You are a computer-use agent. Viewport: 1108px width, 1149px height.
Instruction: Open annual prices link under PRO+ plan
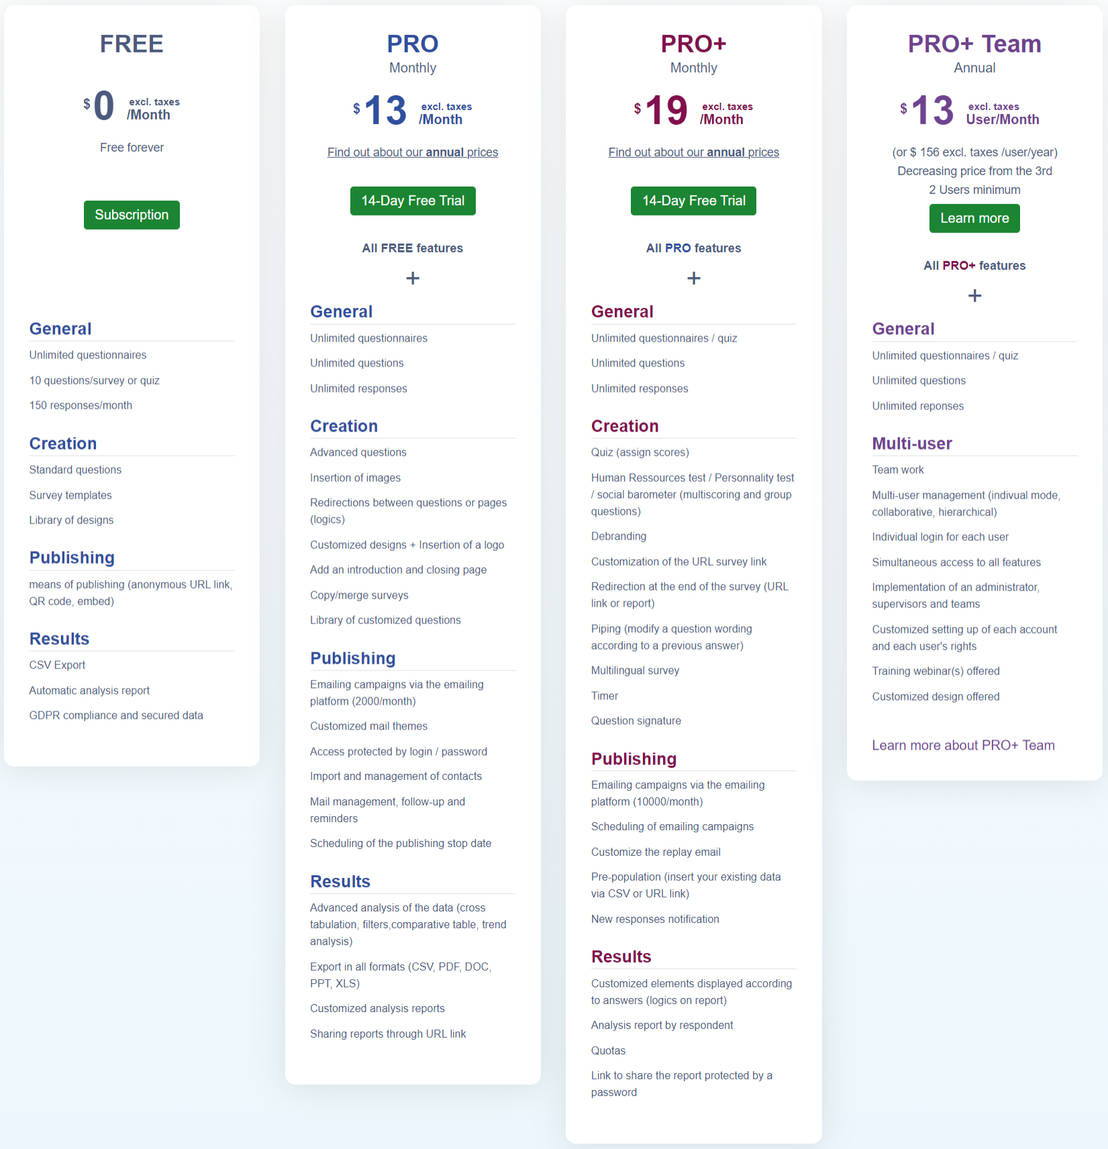[x=693, y=152]
